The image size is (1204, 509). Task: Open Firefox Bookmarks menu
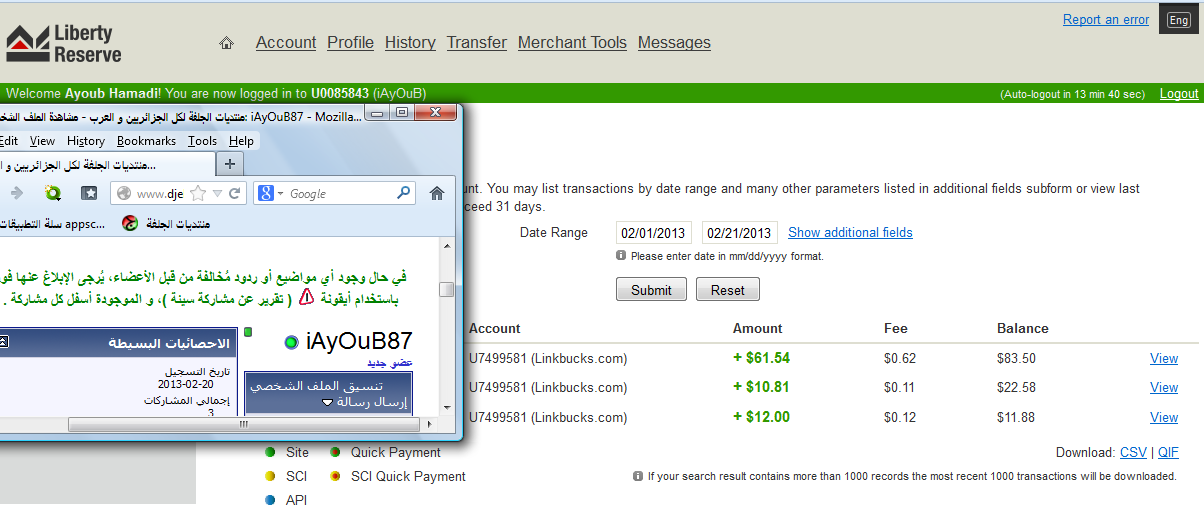coord(146,141)
